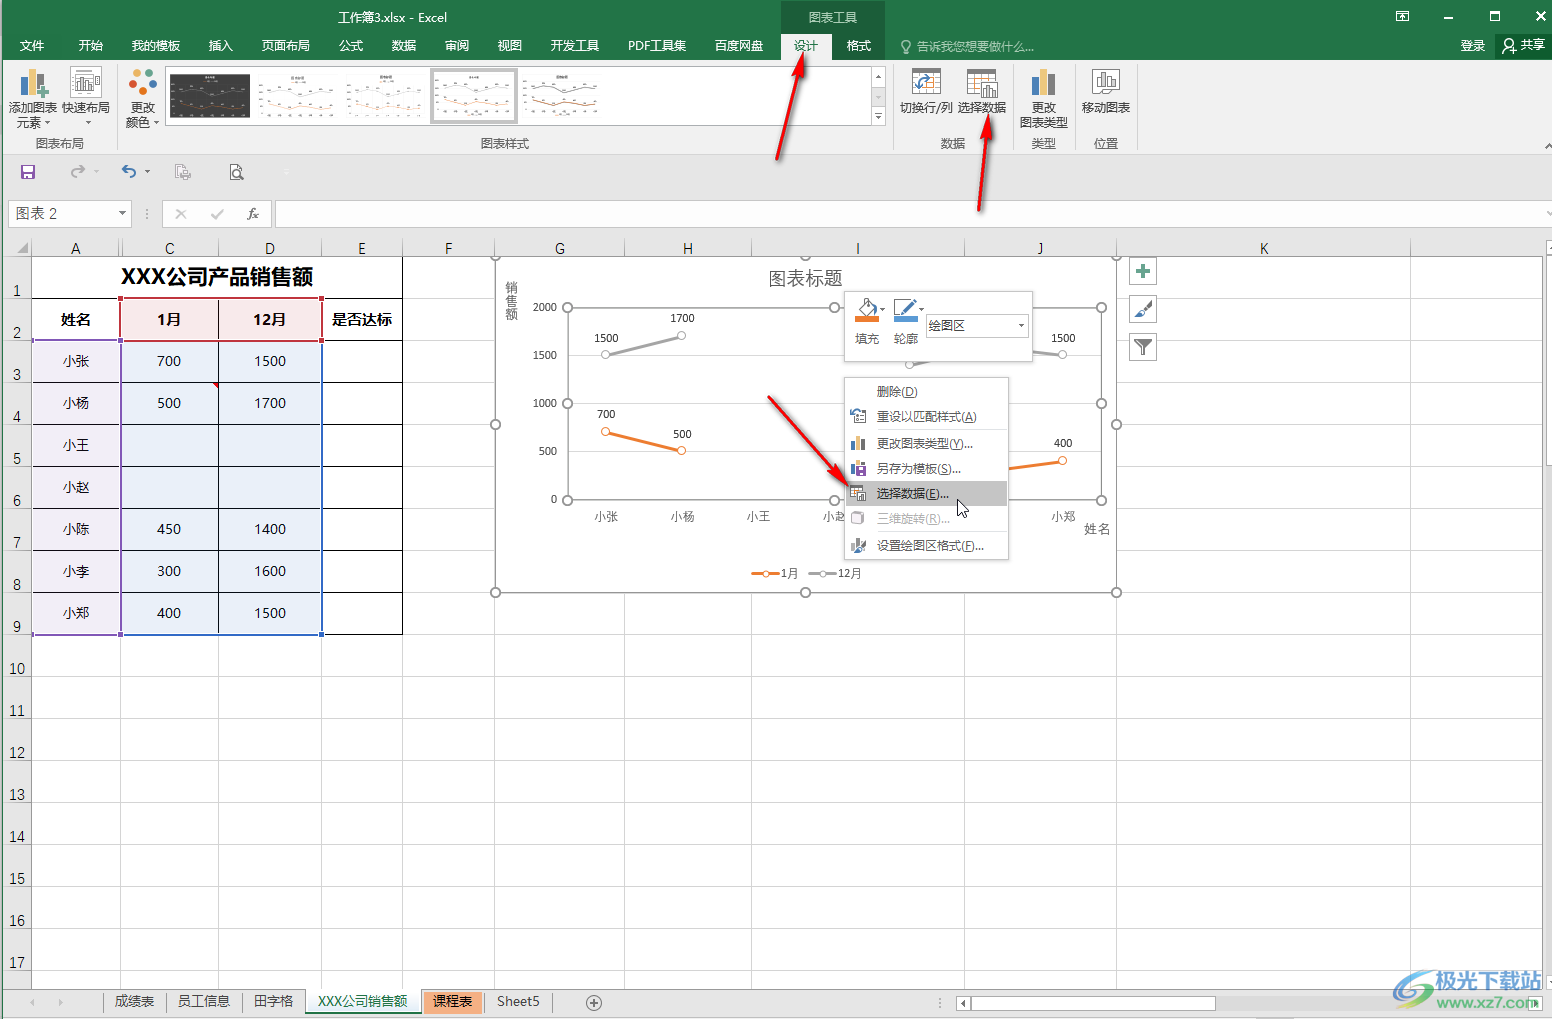
Task: Select column header K
Action: pos(1264,248)
